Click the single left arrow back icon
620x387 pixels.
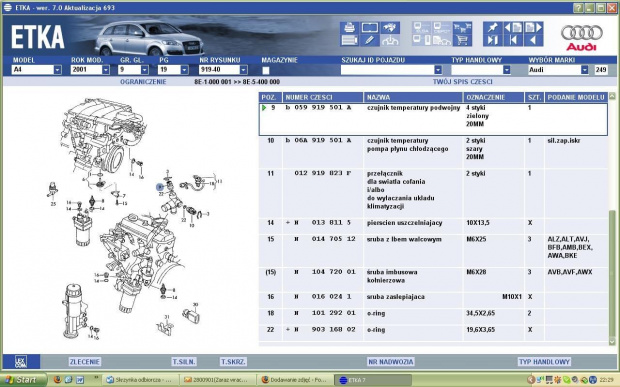(x=533, y=40)
